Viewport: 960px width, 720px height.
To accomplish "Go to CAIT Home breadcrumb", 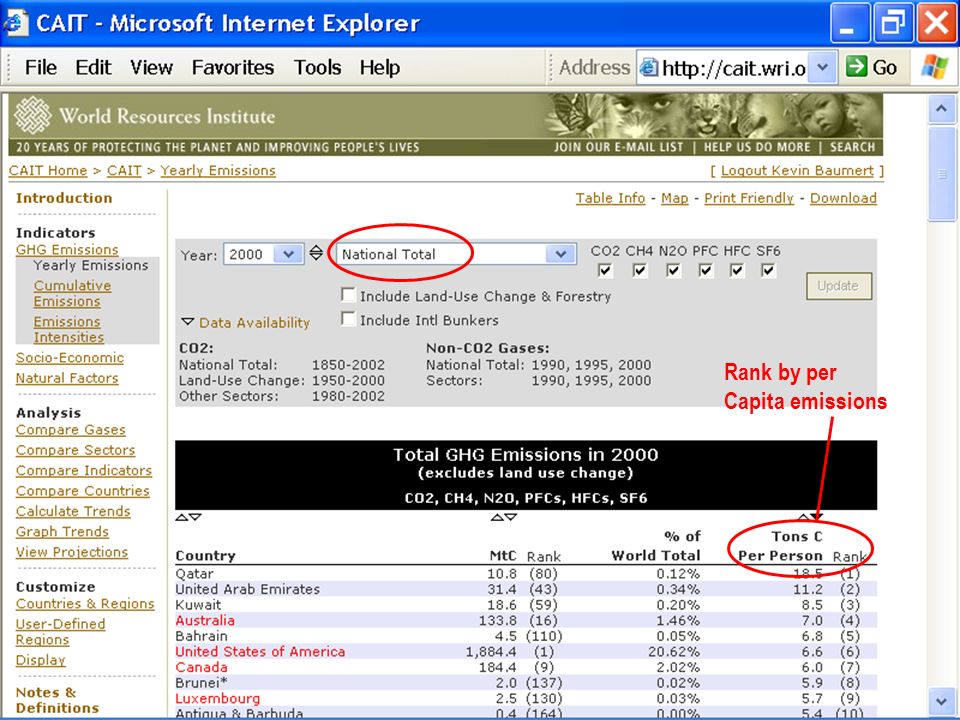I will (48, 171).
